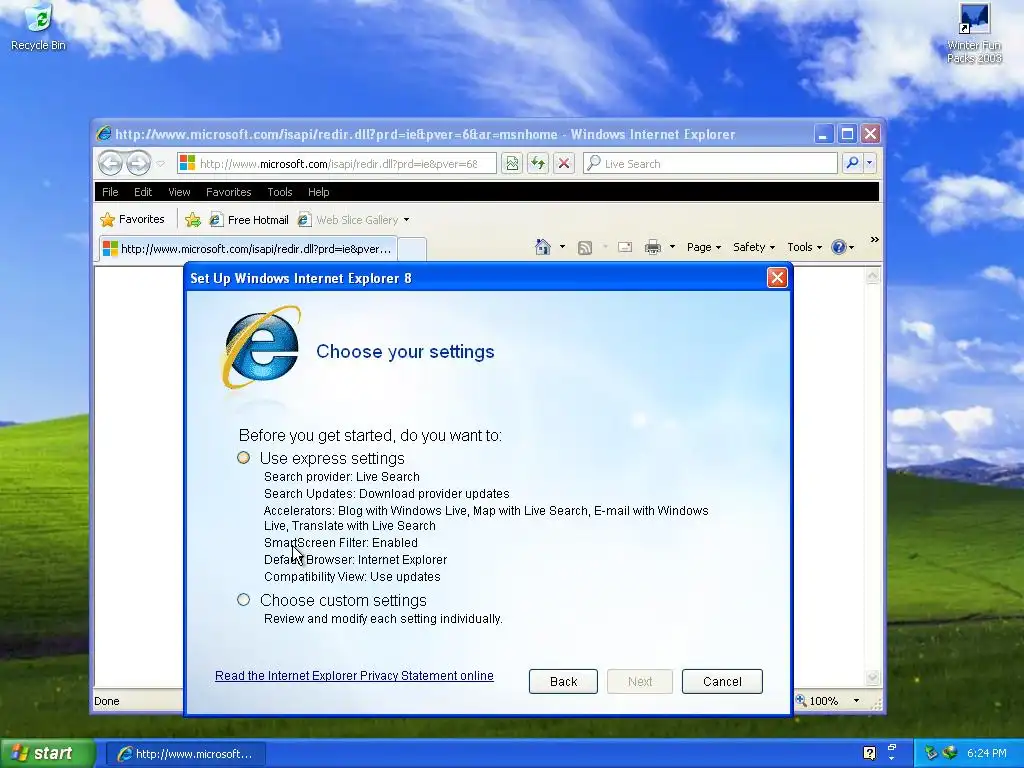Click the IE Back navigation arrow

point(110,163)
